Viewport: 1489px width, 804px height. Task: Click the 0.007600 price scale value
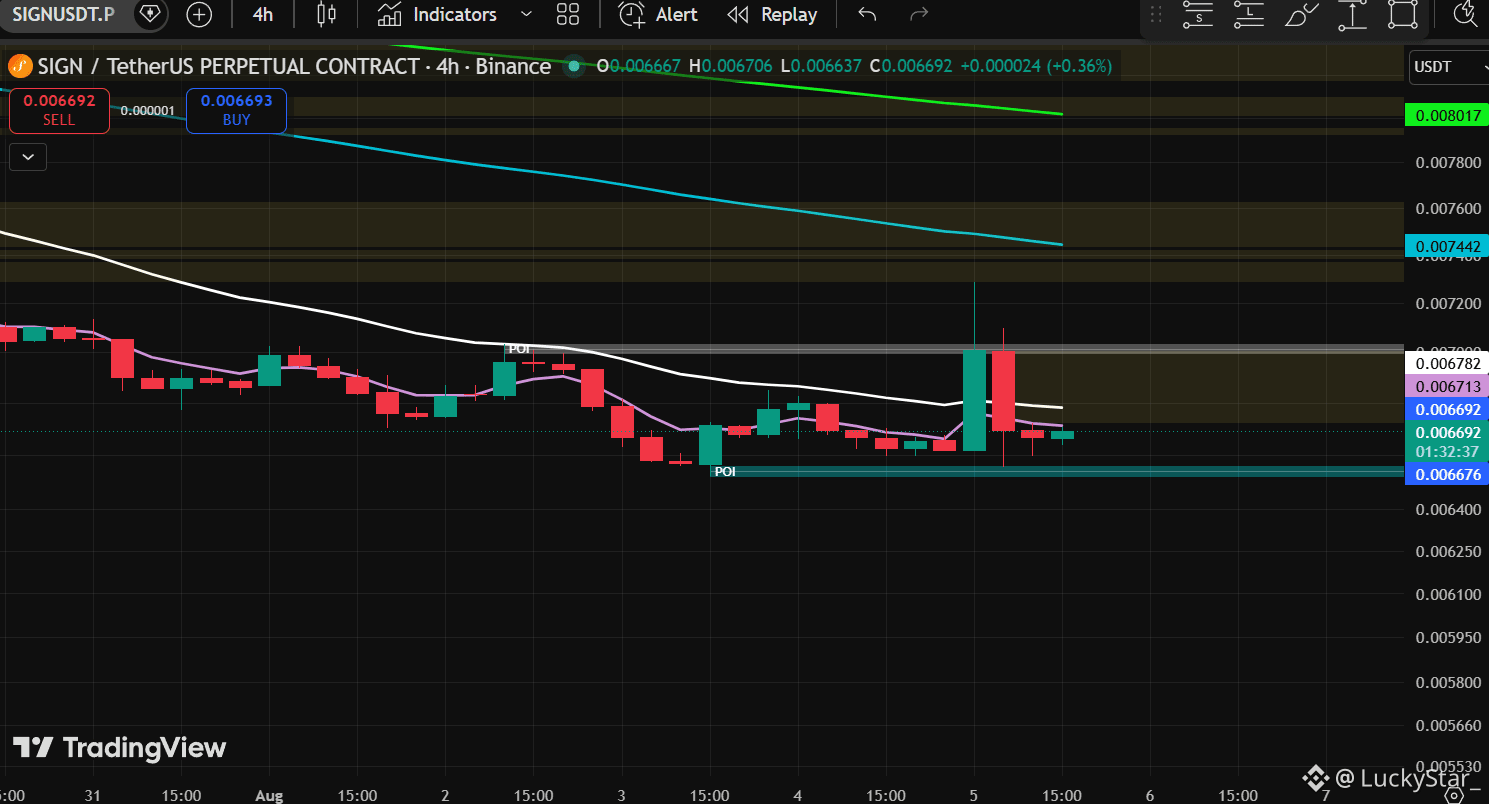tap(1448, 208)
